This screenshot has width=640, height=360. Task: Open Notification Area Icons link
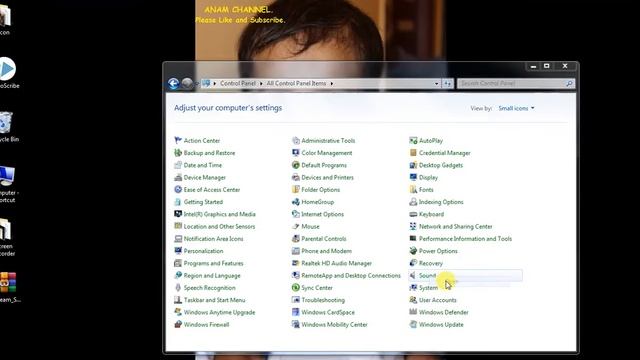point(213,238)
